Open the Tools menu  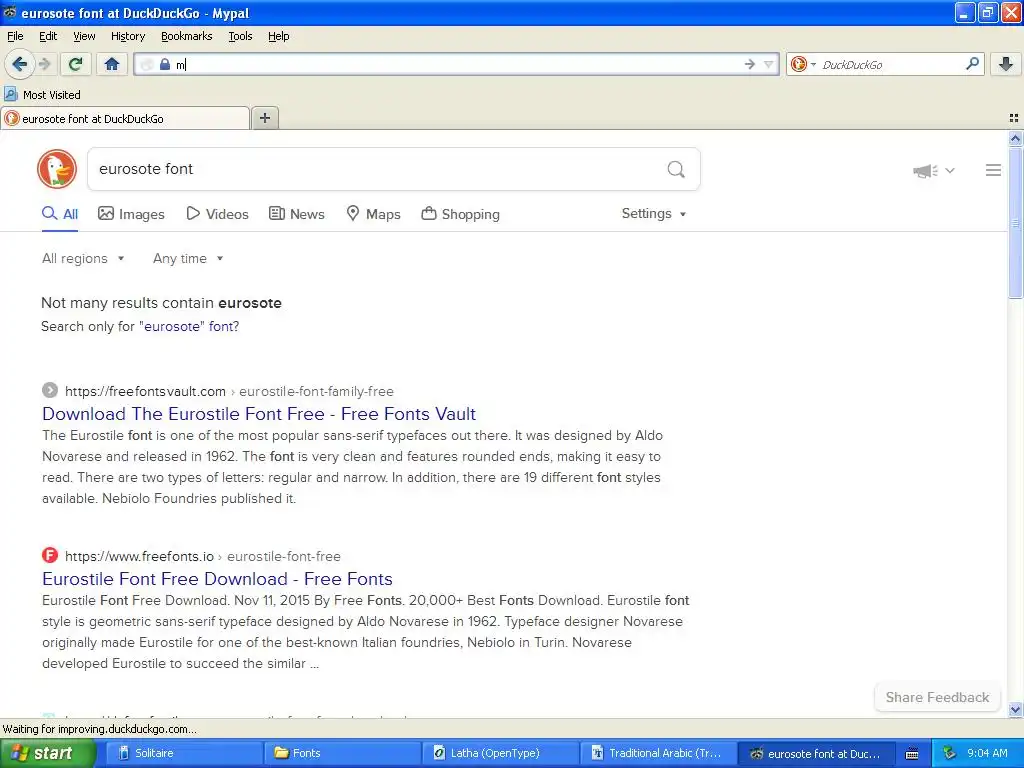(240, 36)
